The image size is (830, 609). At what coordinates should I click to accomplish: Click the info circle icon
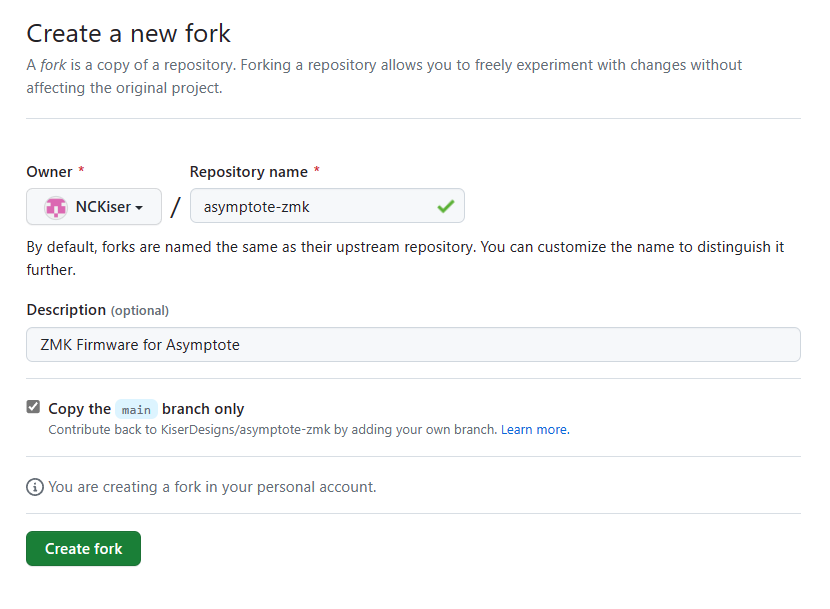[35, 487]
